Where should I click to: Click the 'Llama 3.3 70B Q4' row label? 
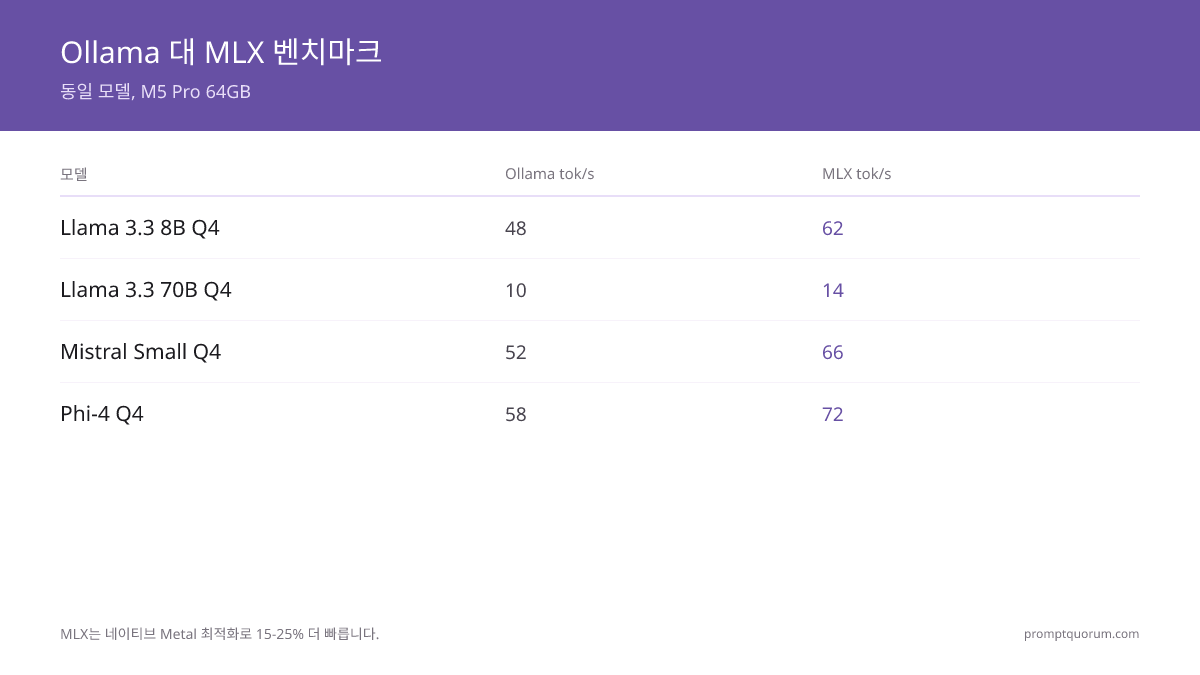[146, 290]
